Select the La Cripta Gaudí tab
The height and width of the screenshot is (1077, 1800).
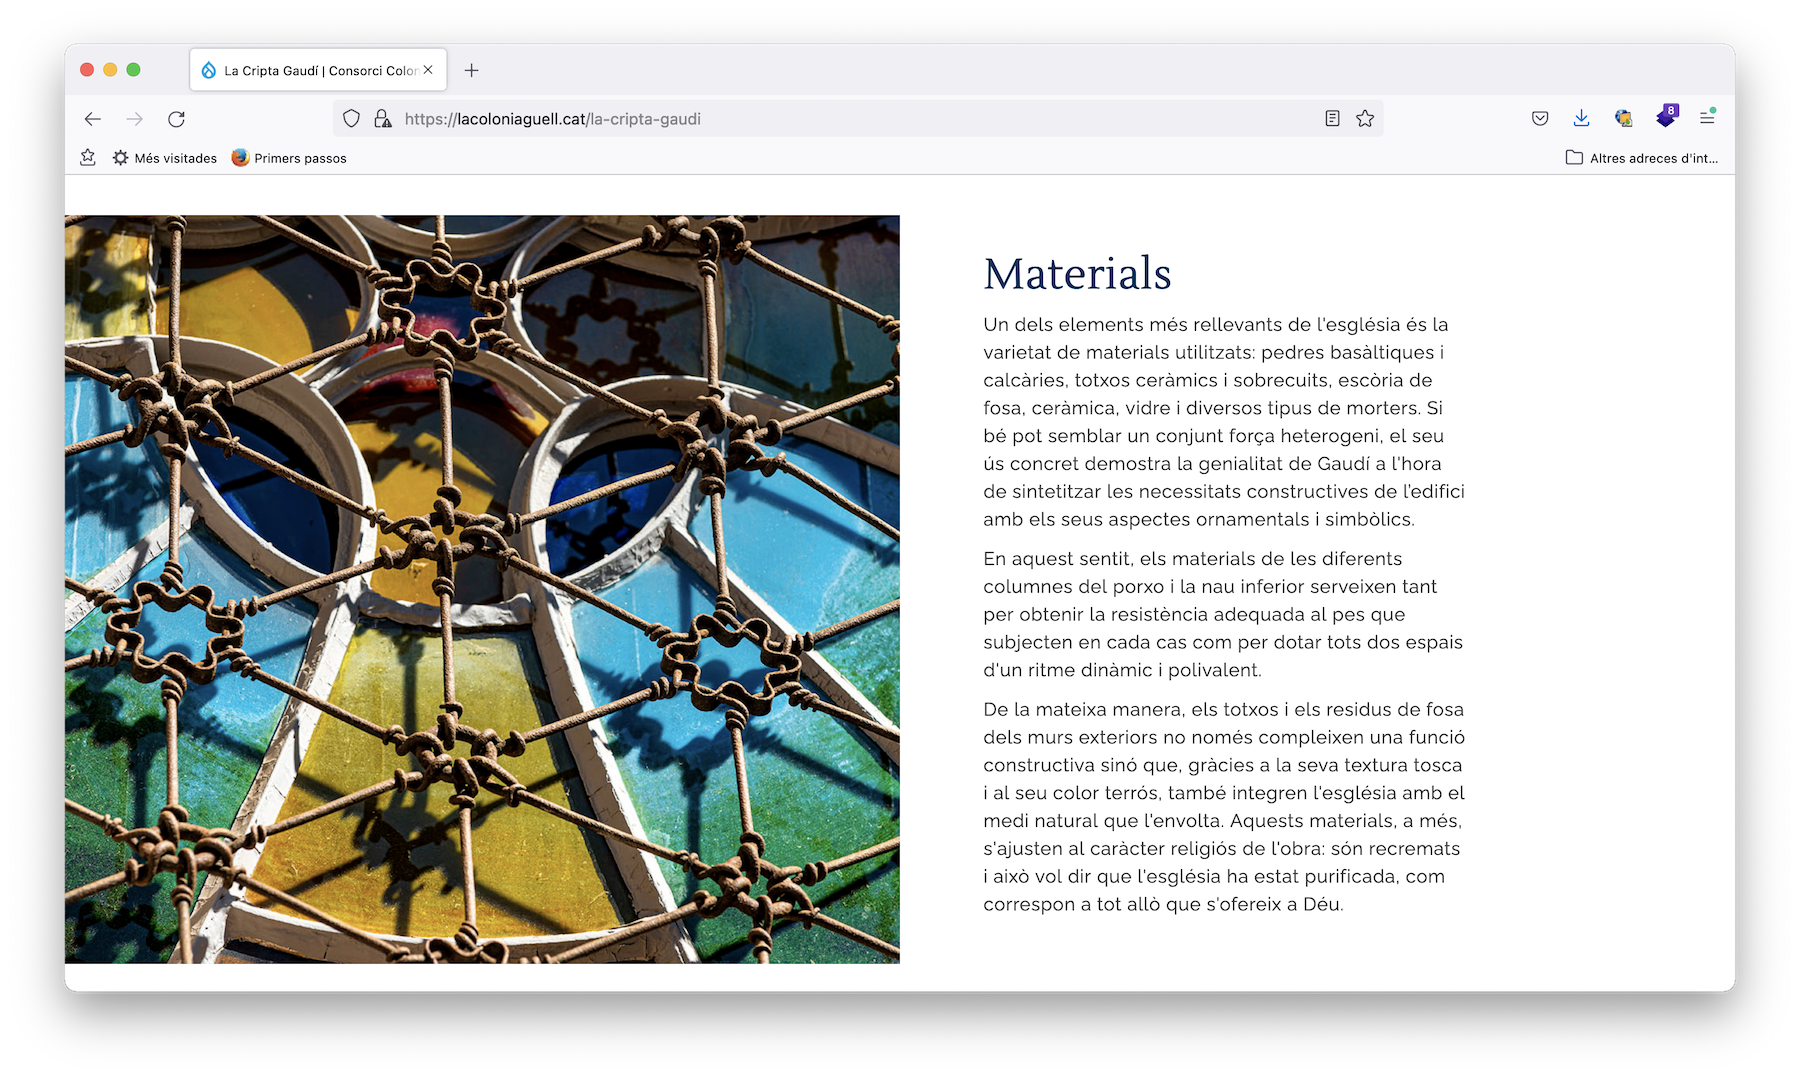pyautogui.click(x=310, y=71)
